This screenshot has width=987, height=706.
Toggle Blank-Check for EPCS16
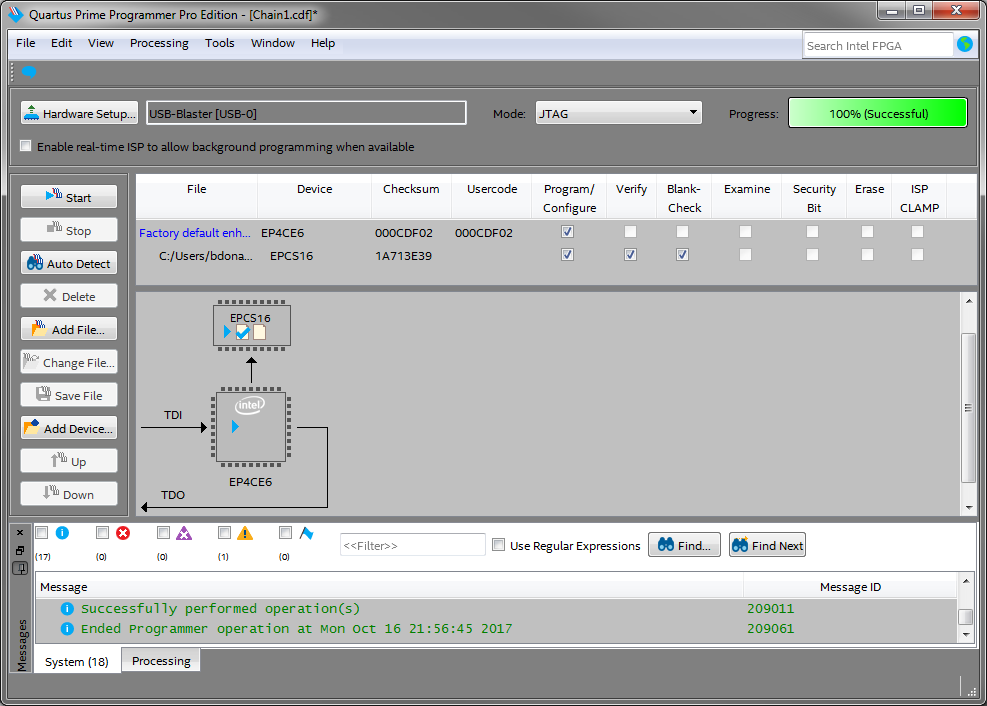[682, 254]
